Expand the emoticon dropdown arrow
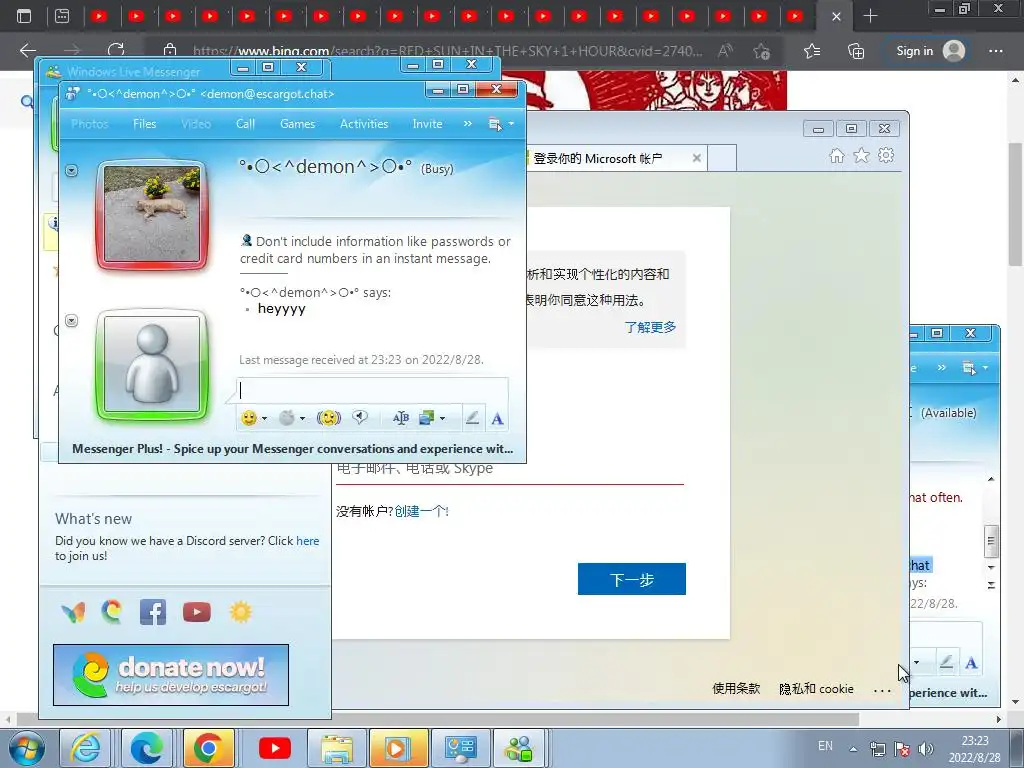The height and width of the screenshot is (768, 1024). [x=264, y=419]
